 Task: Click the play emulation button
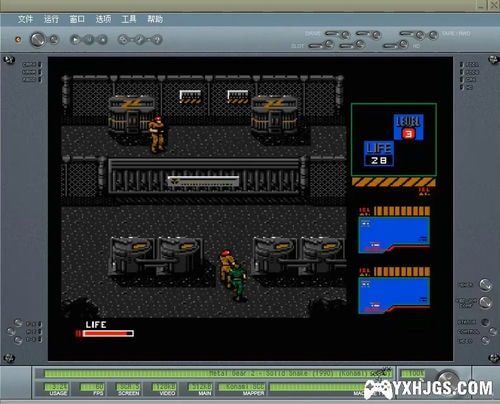coord(75,40)
